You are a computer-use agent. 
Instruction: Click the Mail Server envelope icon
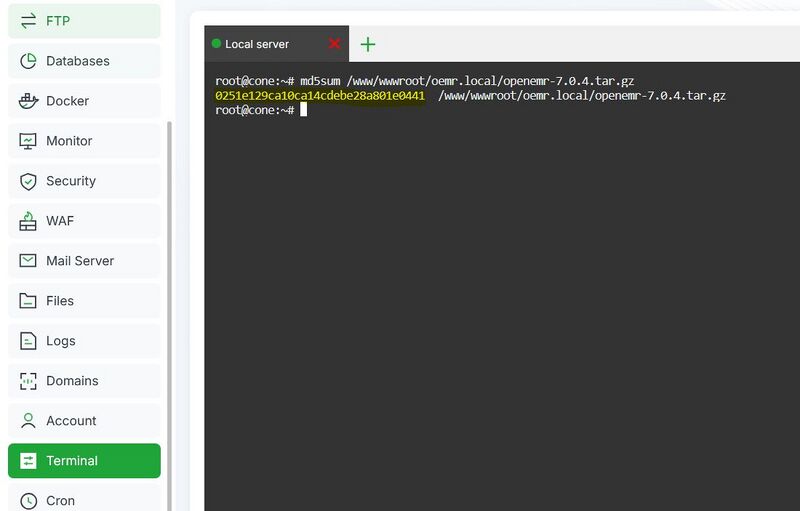tap(28, 261)
